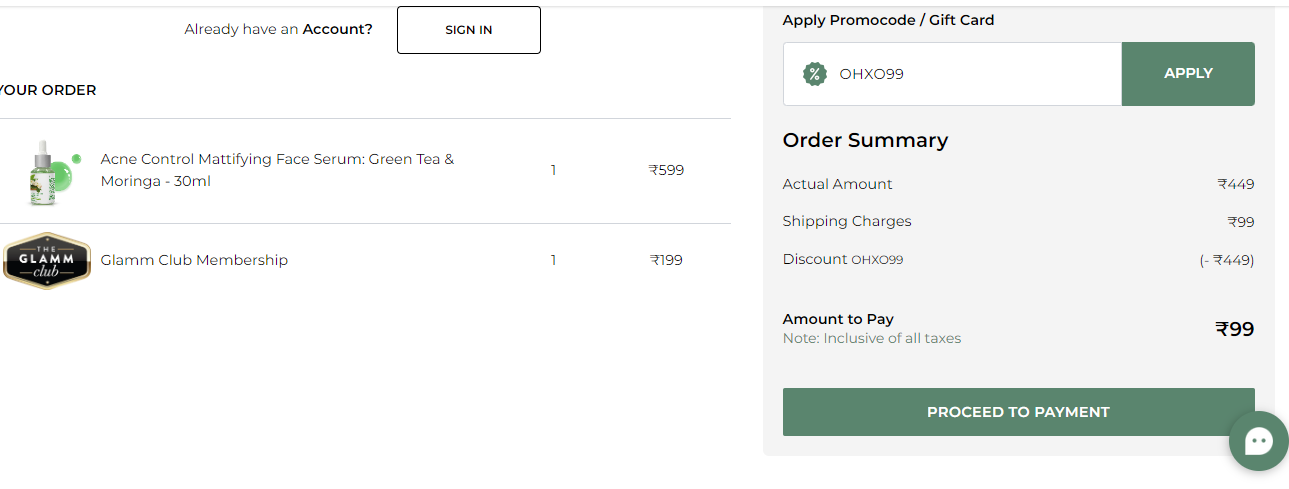Image resolution: width=1289 pixels, height=489 pixels.
Task: Click the SIGN IN button
Action: click(x=469, y=30)
